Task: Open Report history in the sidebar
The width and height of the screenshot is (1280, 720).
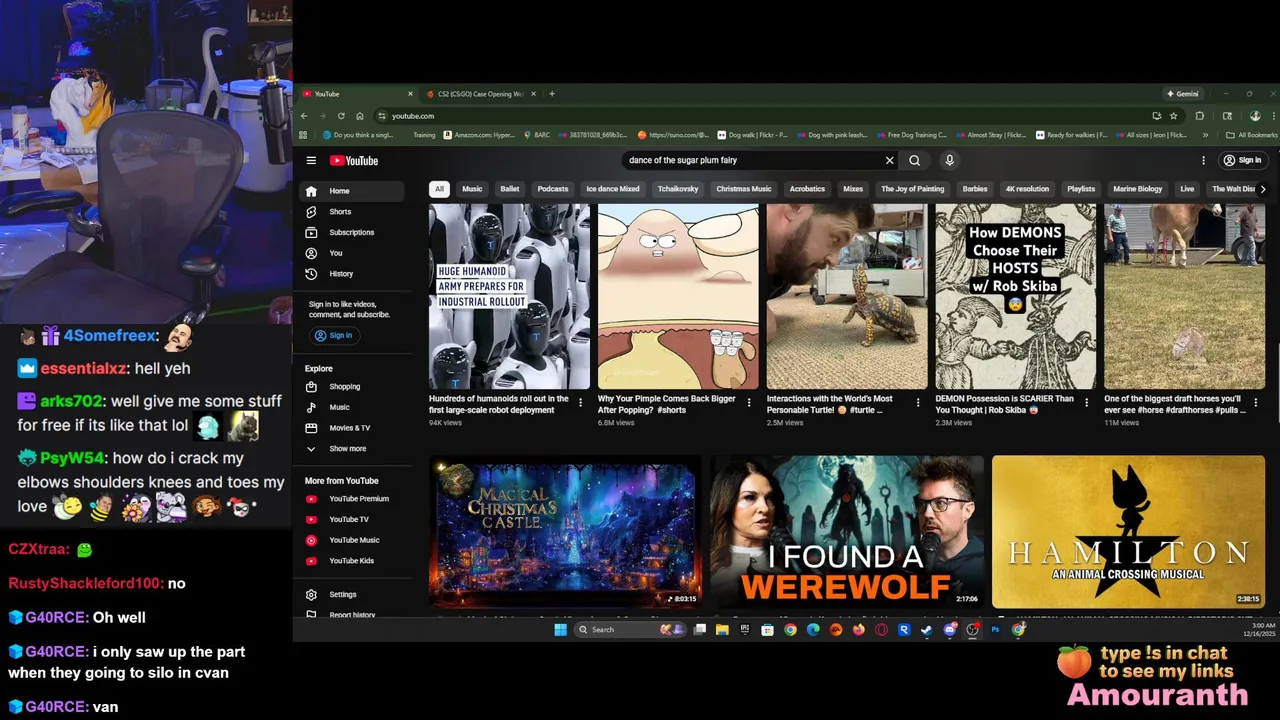Action: pos(352,613)
